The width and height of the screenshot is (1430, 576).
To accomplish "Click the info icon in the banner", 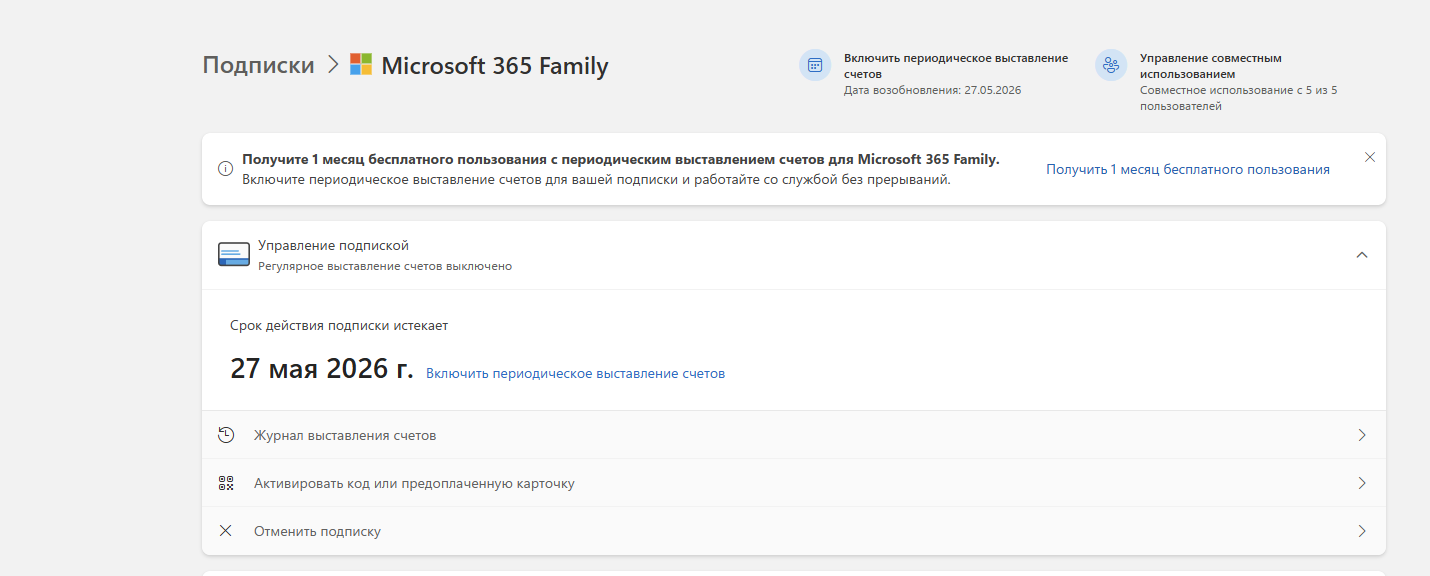I will point(225,169).
